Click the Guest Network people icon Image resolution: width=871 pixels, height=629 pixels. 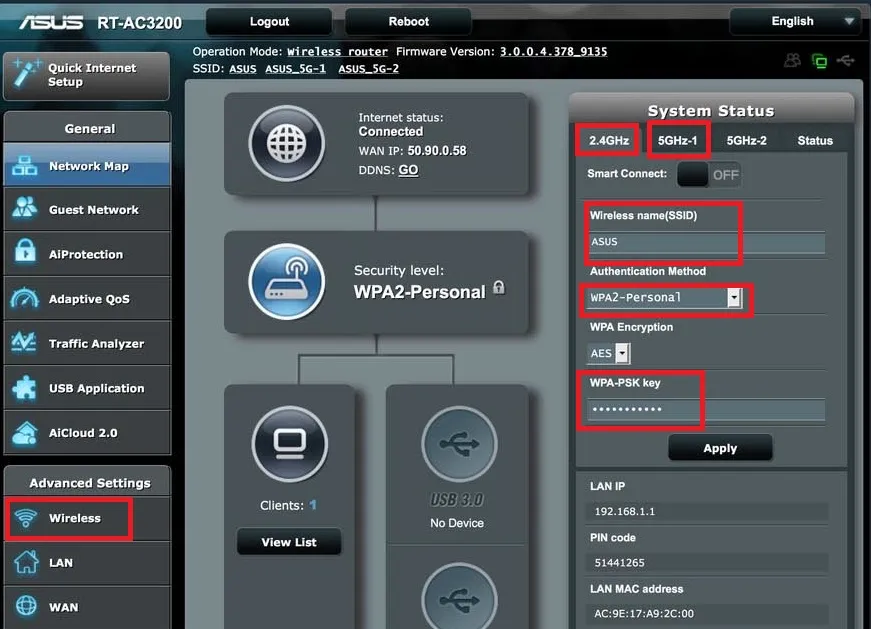(x=24, y=207)
